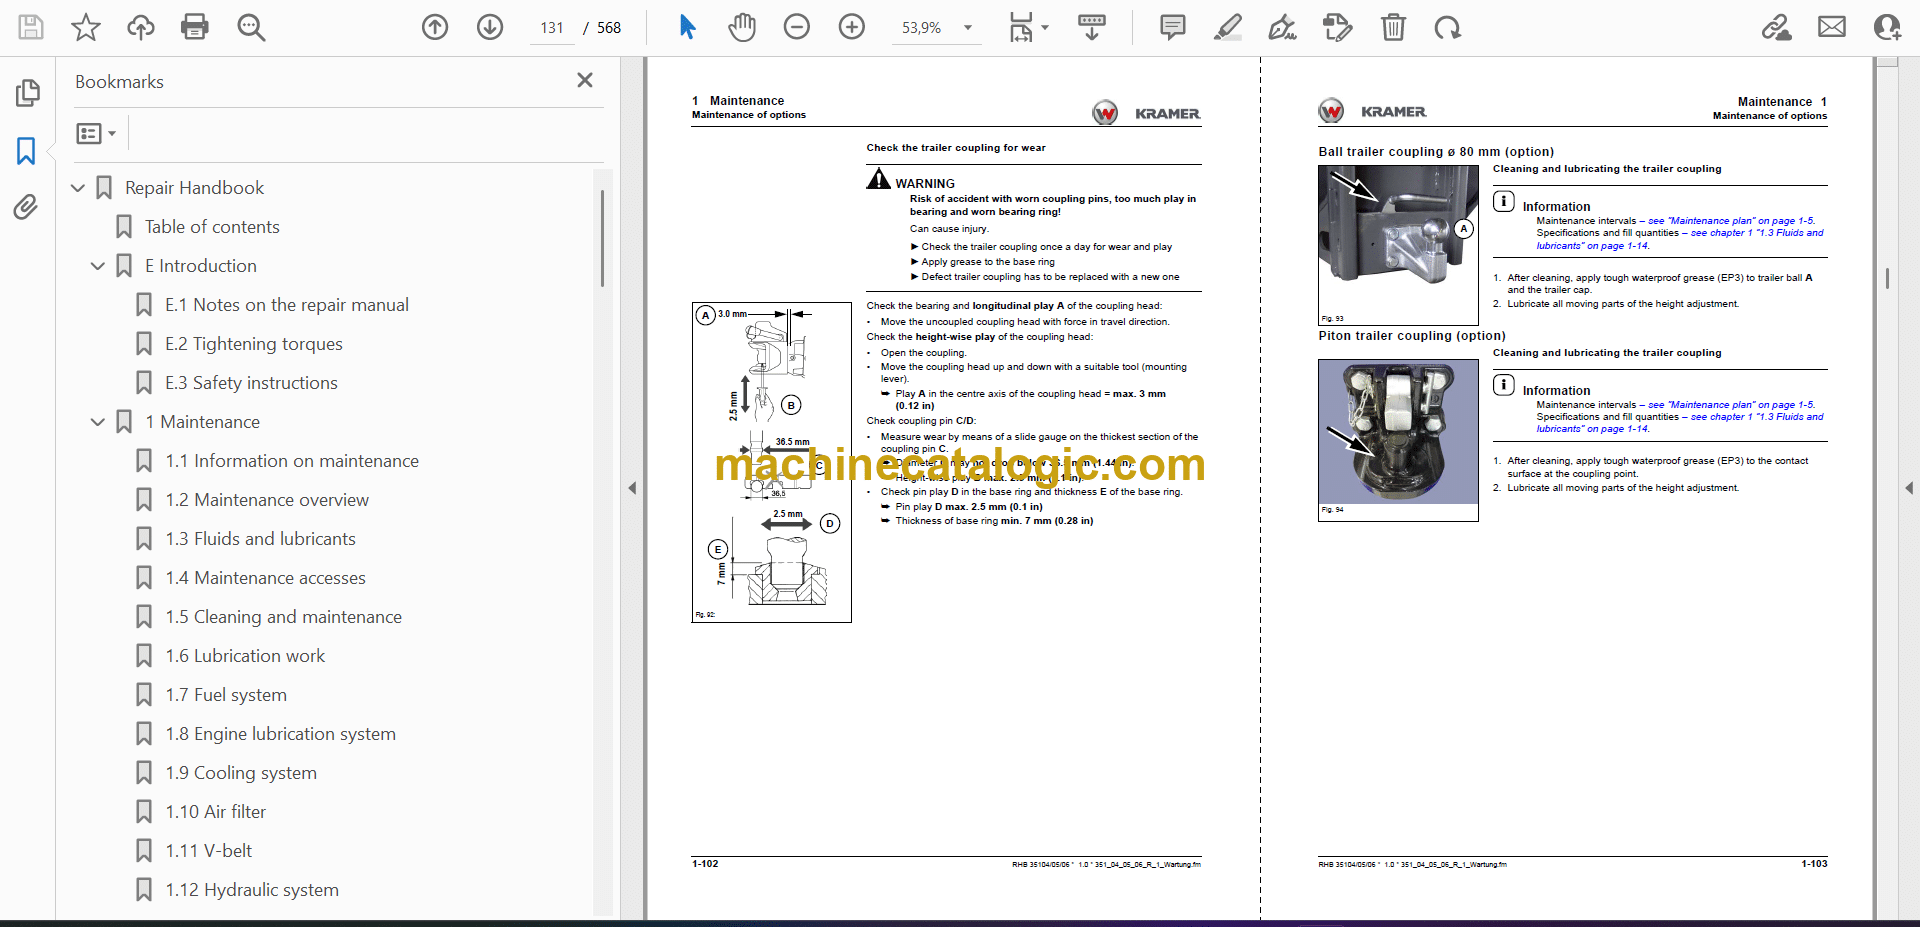Go to next page using down arrow

490,27
